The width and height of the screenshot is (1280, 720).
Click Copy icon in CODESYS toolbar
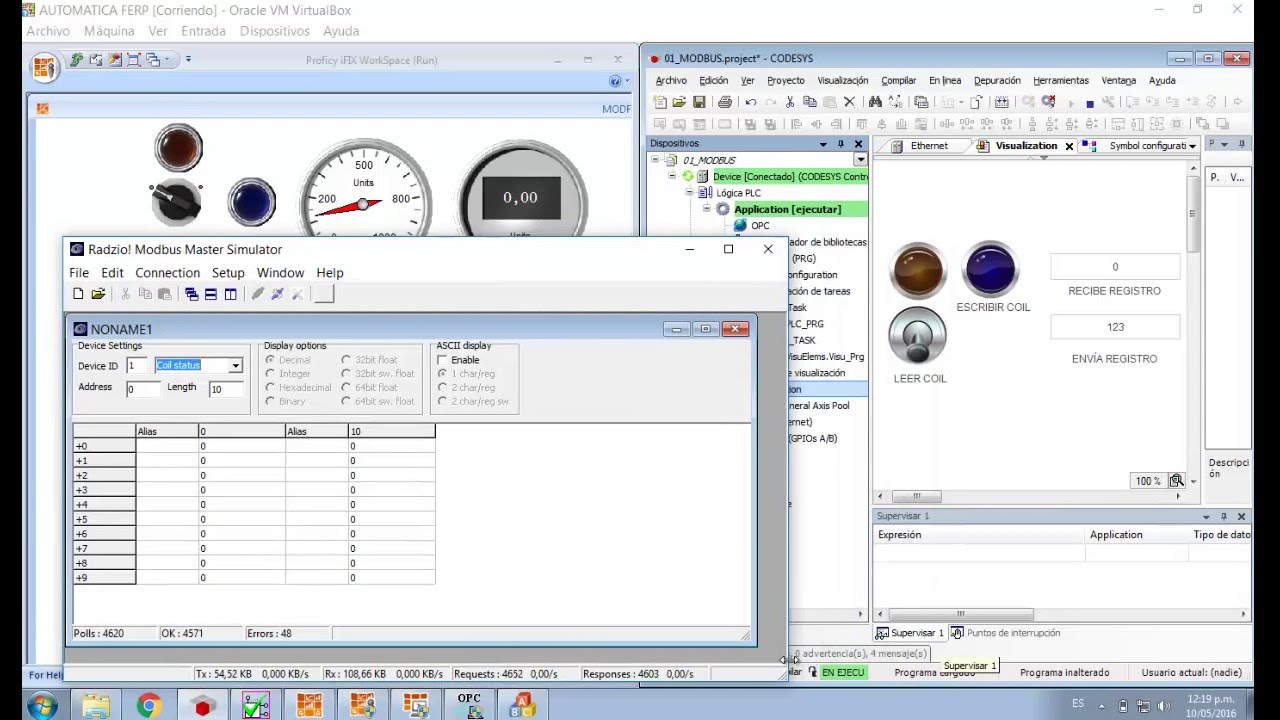(x=809, y=102)
